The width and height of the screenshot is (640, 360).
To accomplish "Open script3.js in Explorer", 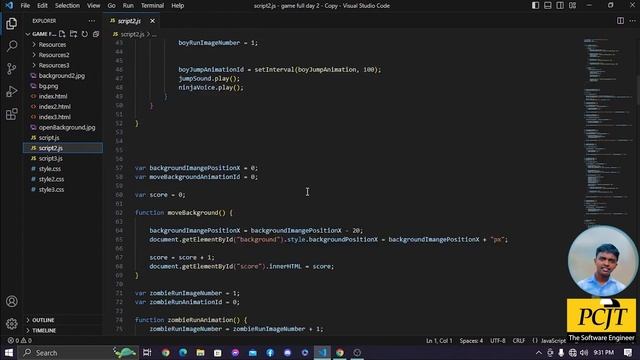I will [50, 158].
